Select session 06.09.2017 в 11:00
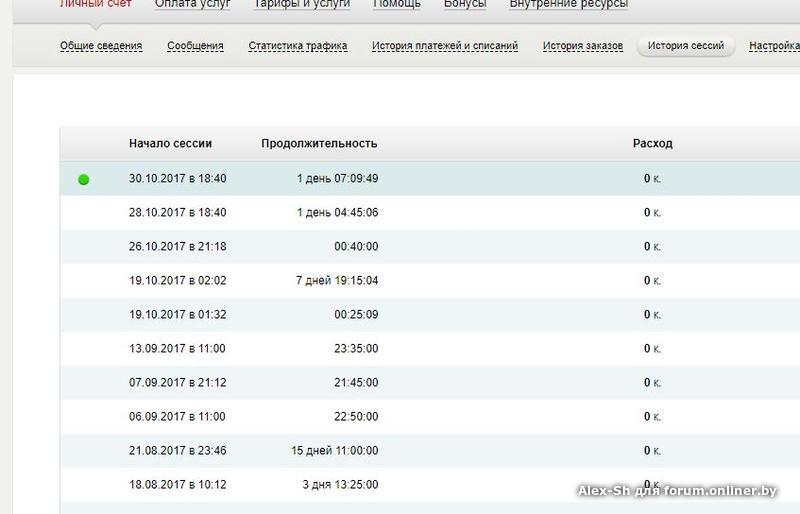Image resolution: width=800 pixels, height=514 pixels. click(177, 417)
